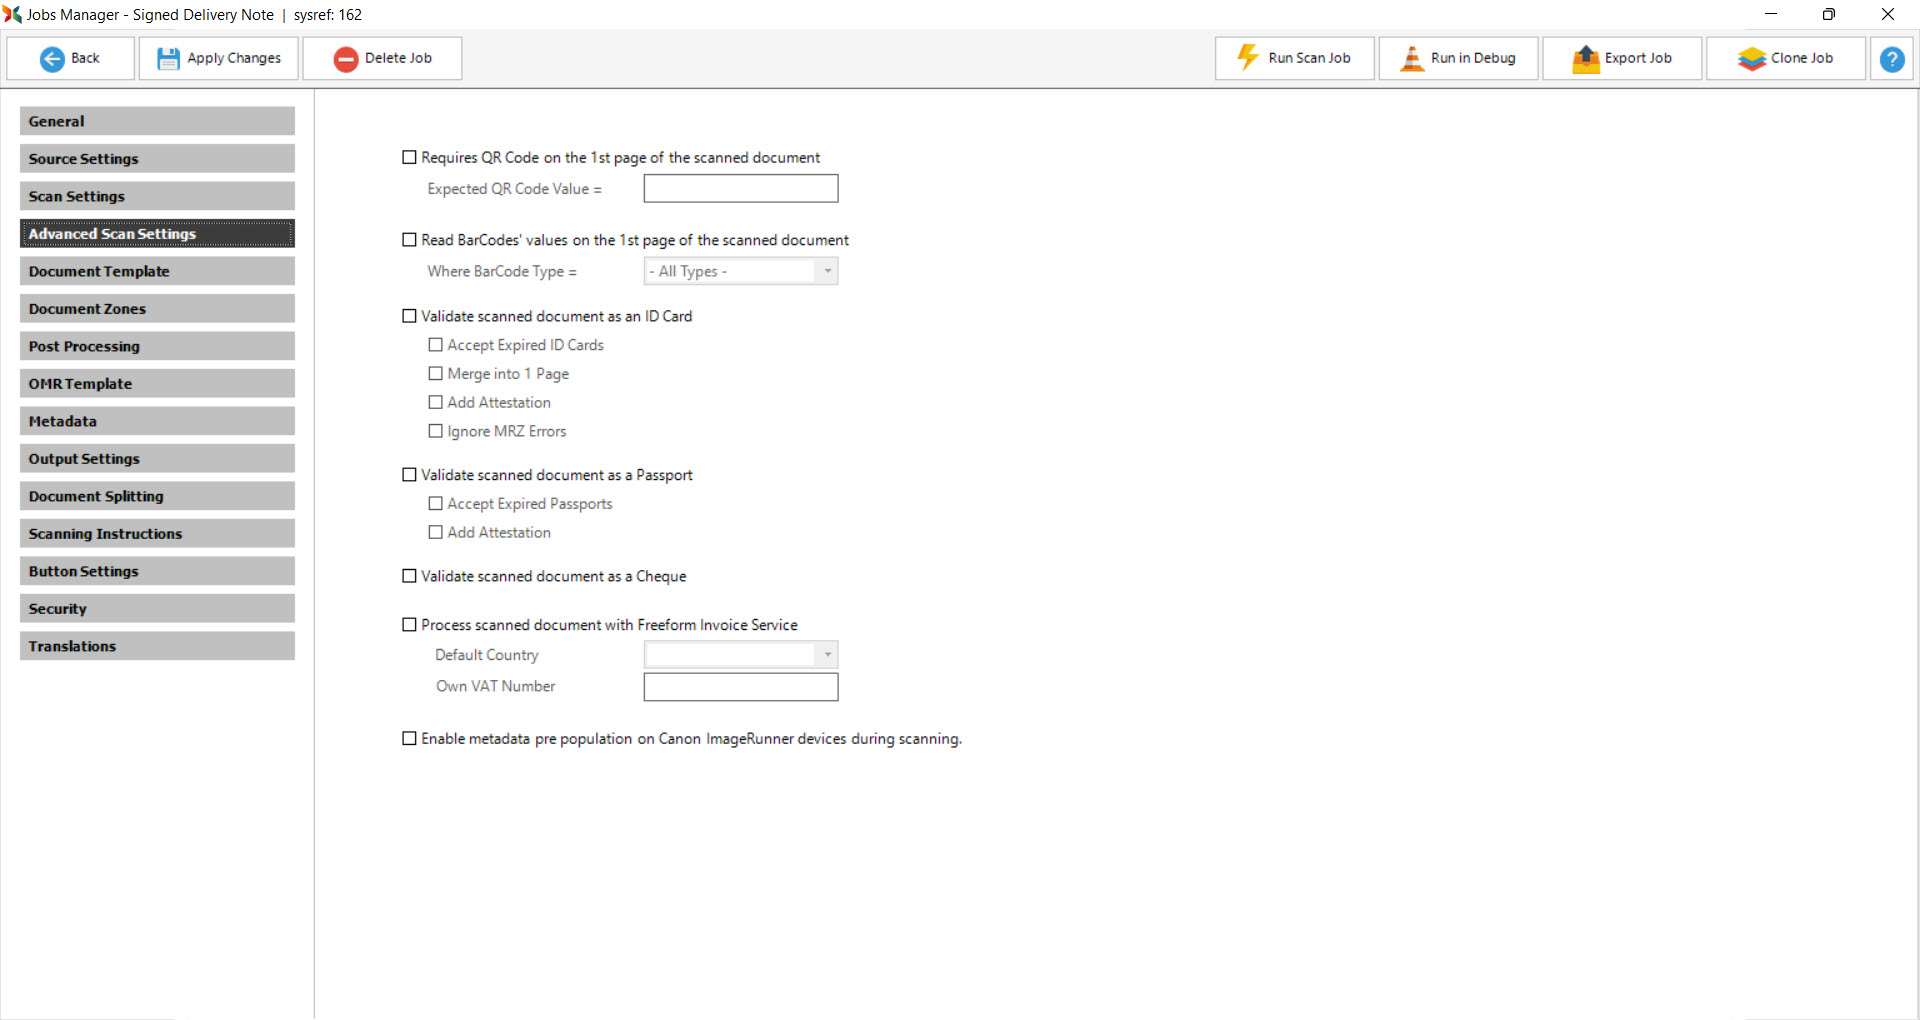Click the Clone Job layers icon
1920x1020 pixels.
click(x=1751, y=59)
